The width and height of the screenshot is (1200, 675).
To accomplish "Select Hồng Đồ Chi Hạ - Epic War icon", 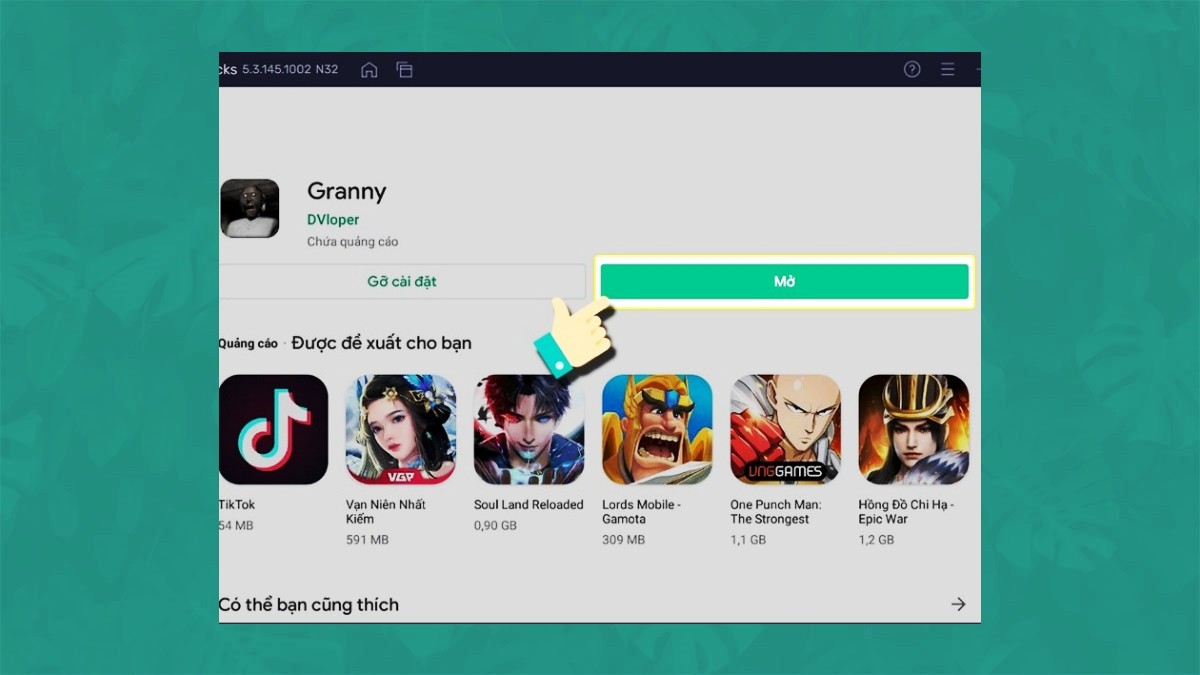I will click(x=913, y=429).
